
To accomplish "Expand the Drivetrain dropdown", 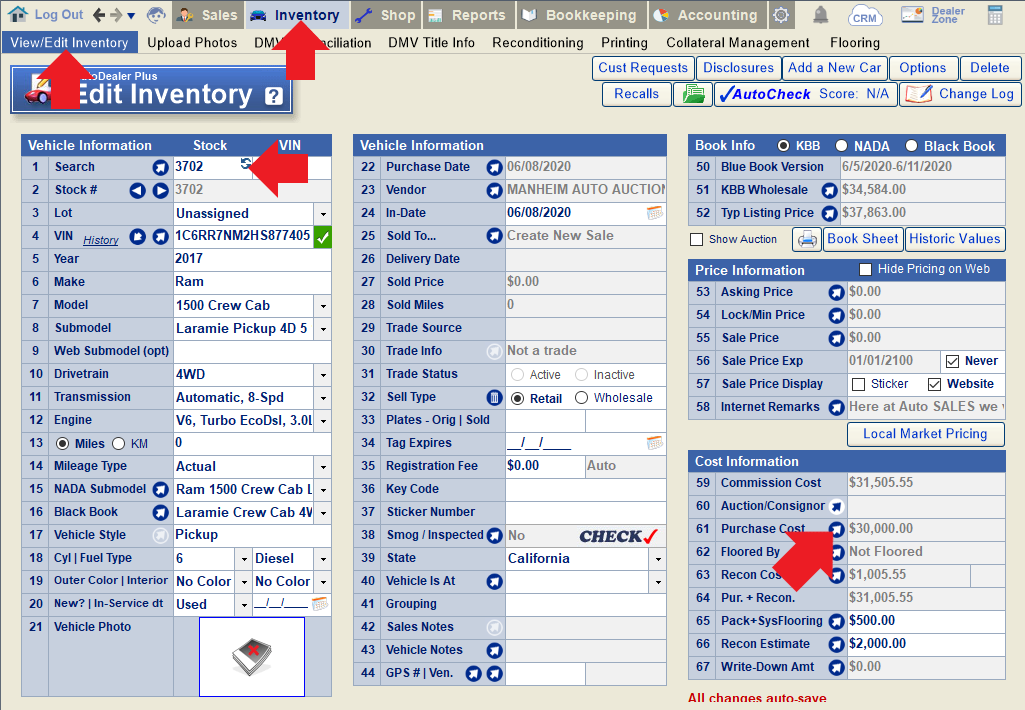I will 322,375.
